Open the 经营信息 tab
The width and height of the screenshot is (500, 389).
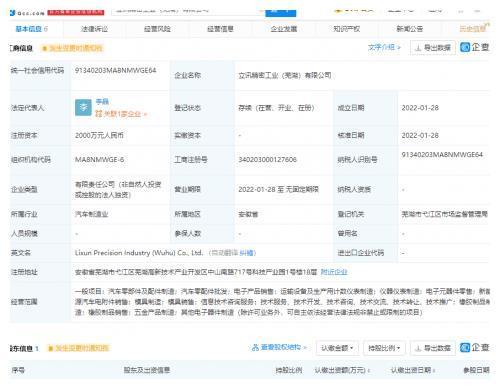point(220,29)
